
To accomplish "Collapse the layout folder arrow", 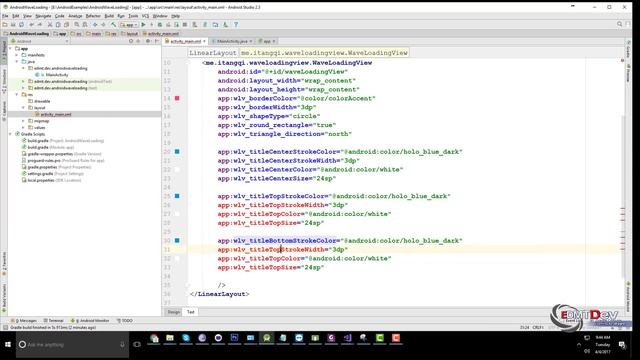I will click(24, 108).
